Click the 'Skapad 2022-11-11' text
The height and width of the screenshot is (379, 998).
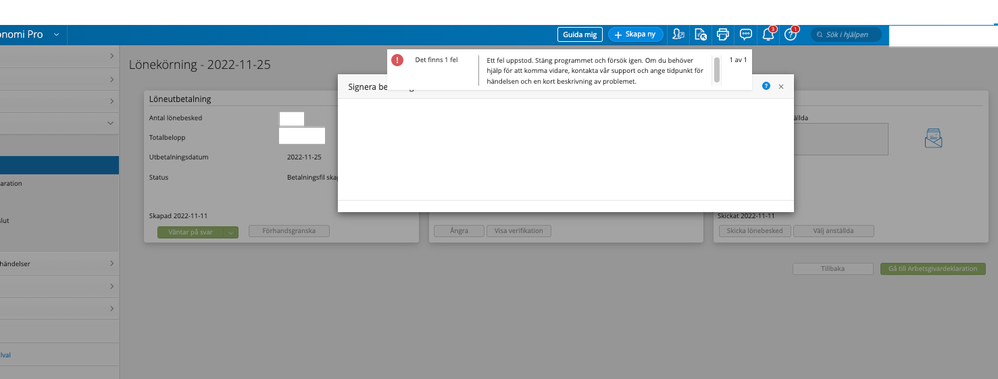point(179,216)
